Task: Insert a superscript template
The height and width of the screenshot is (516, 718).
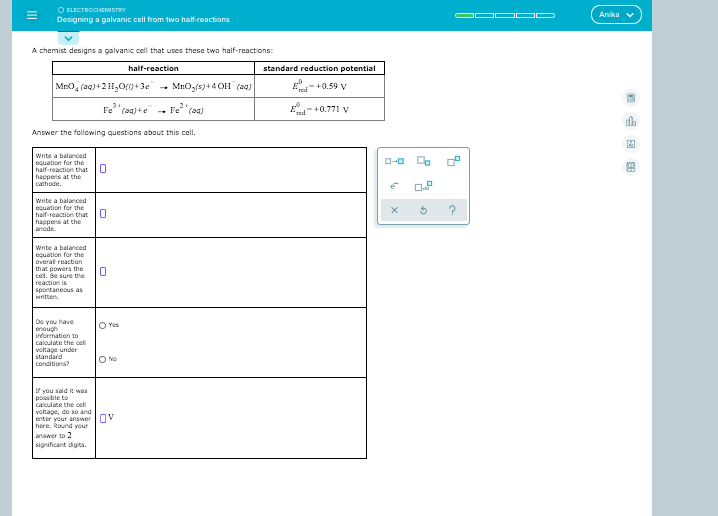Action: (x=453, y=161)
